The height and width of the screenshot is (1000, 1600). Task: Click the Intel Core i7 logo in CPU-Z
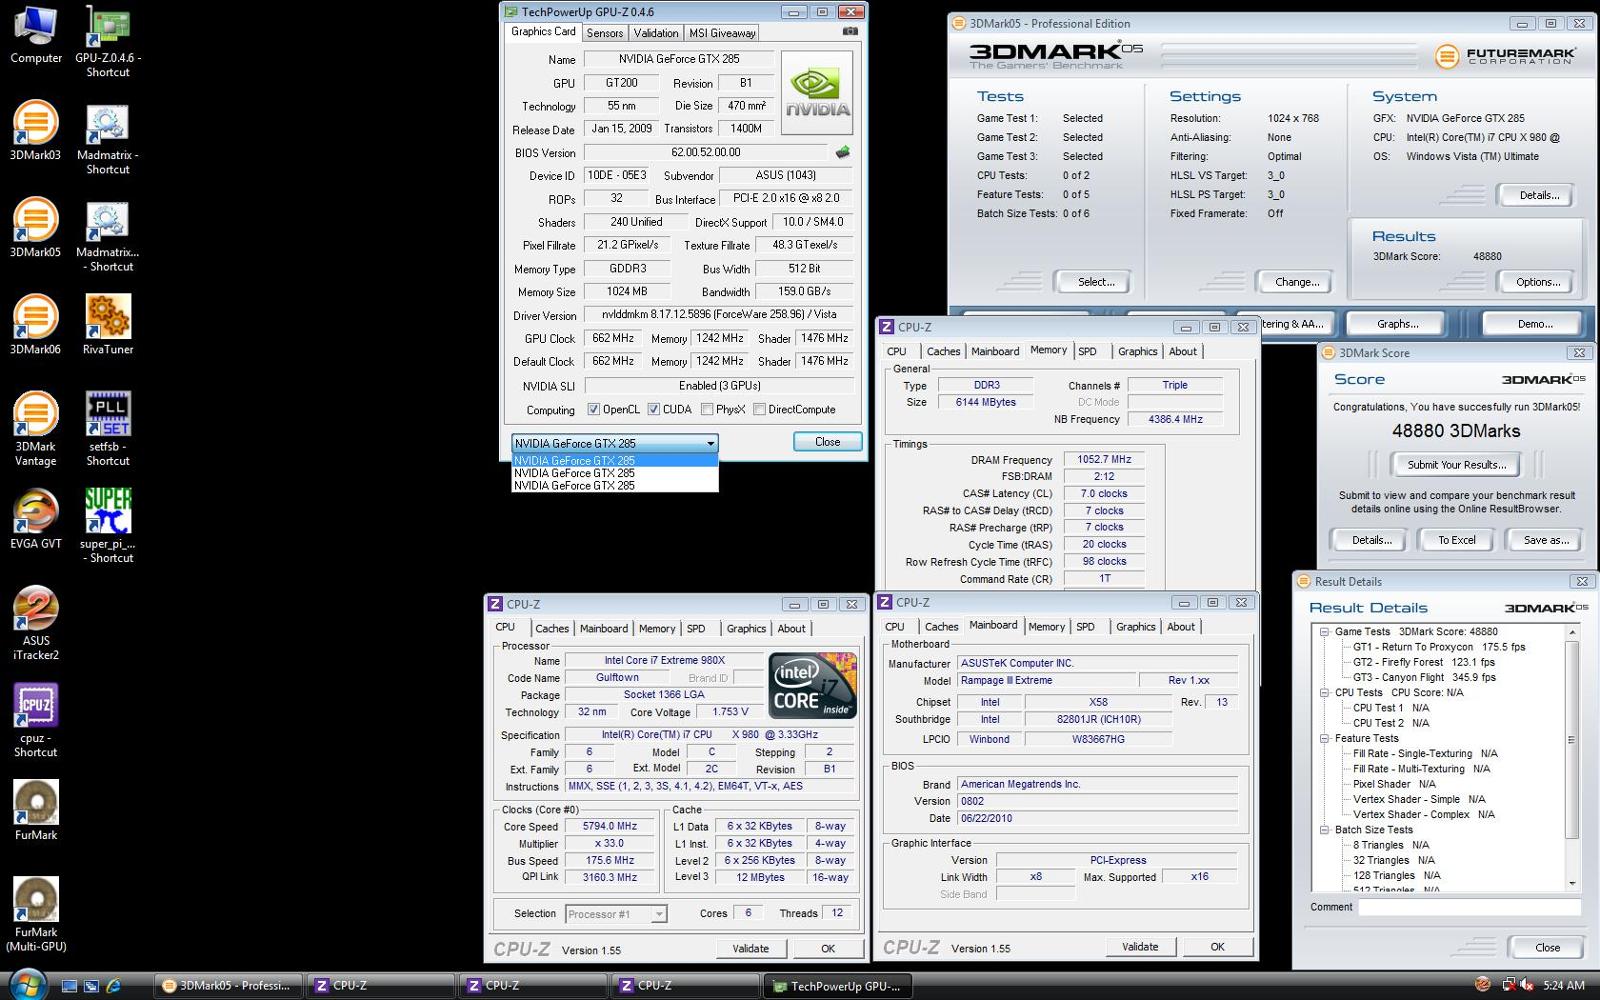(x=812, y=685)
